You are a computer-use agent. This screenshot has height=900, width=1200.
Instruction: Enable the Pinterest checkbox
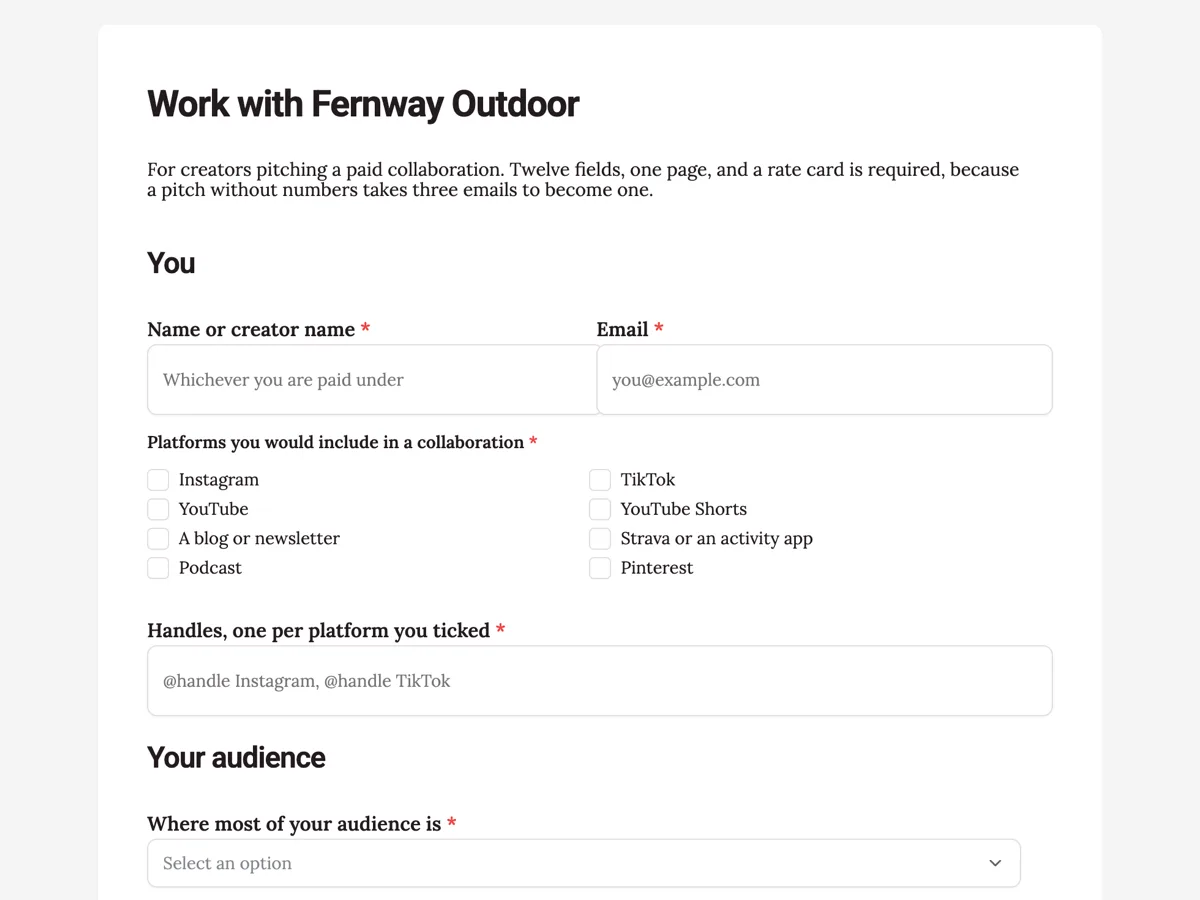point(600,568)
